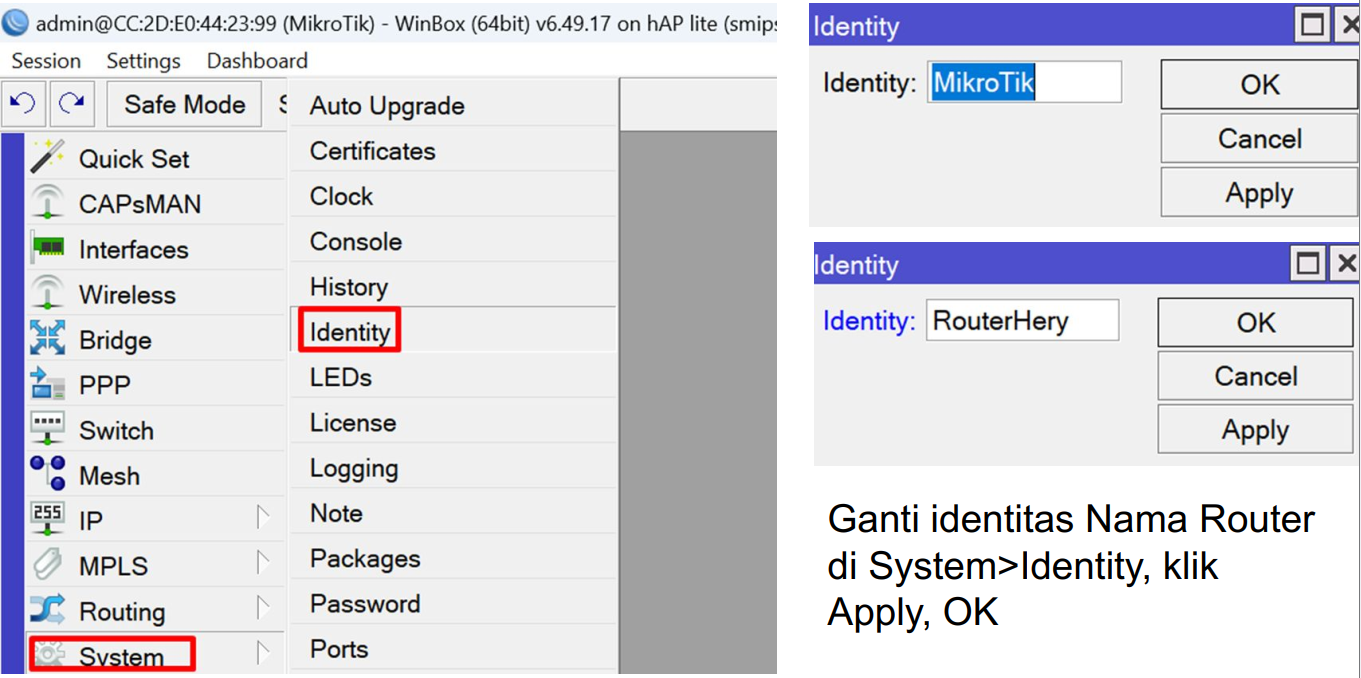This screenshot has height=678, width=1361.
Task: Click OK in MikroTik Identity dialog
Action: coord(1259,84)
